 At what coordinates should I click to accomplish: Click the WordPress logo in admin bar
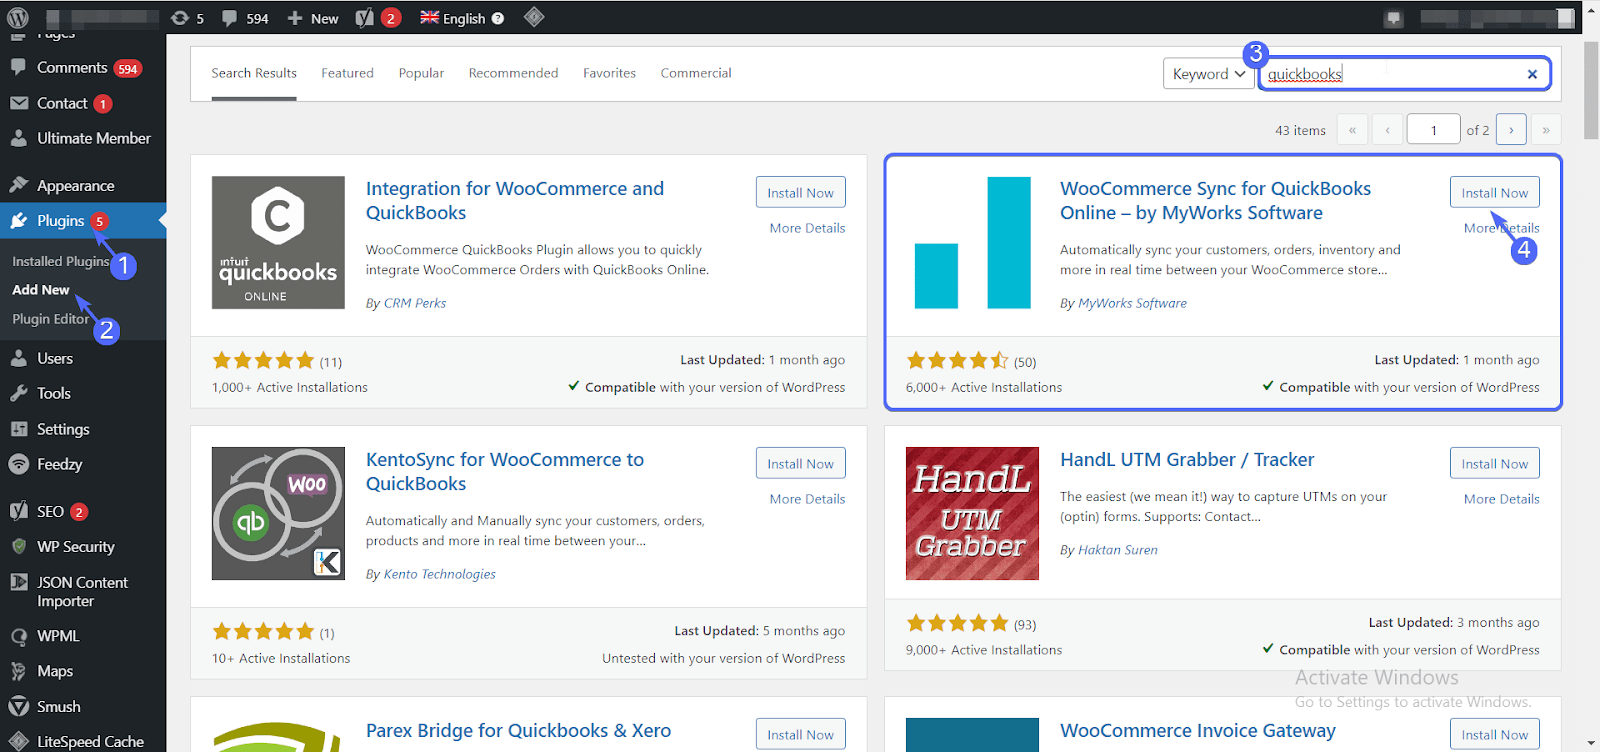tap(18, 18)
